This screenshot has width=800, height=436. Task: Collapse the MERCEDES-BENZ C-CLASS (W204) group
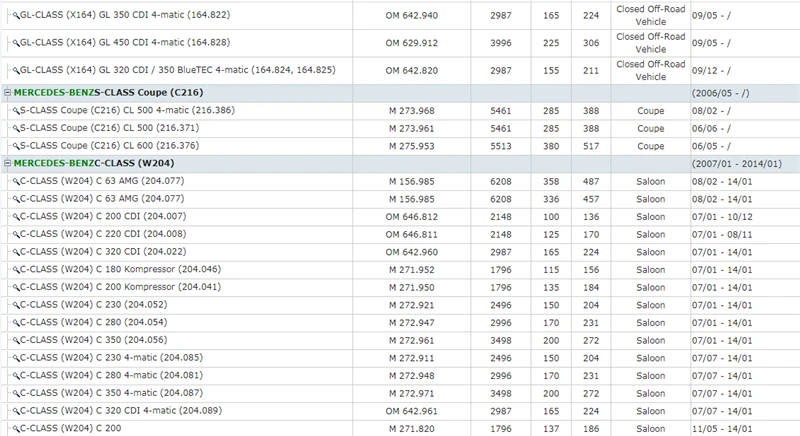click(x=7, y=164)
